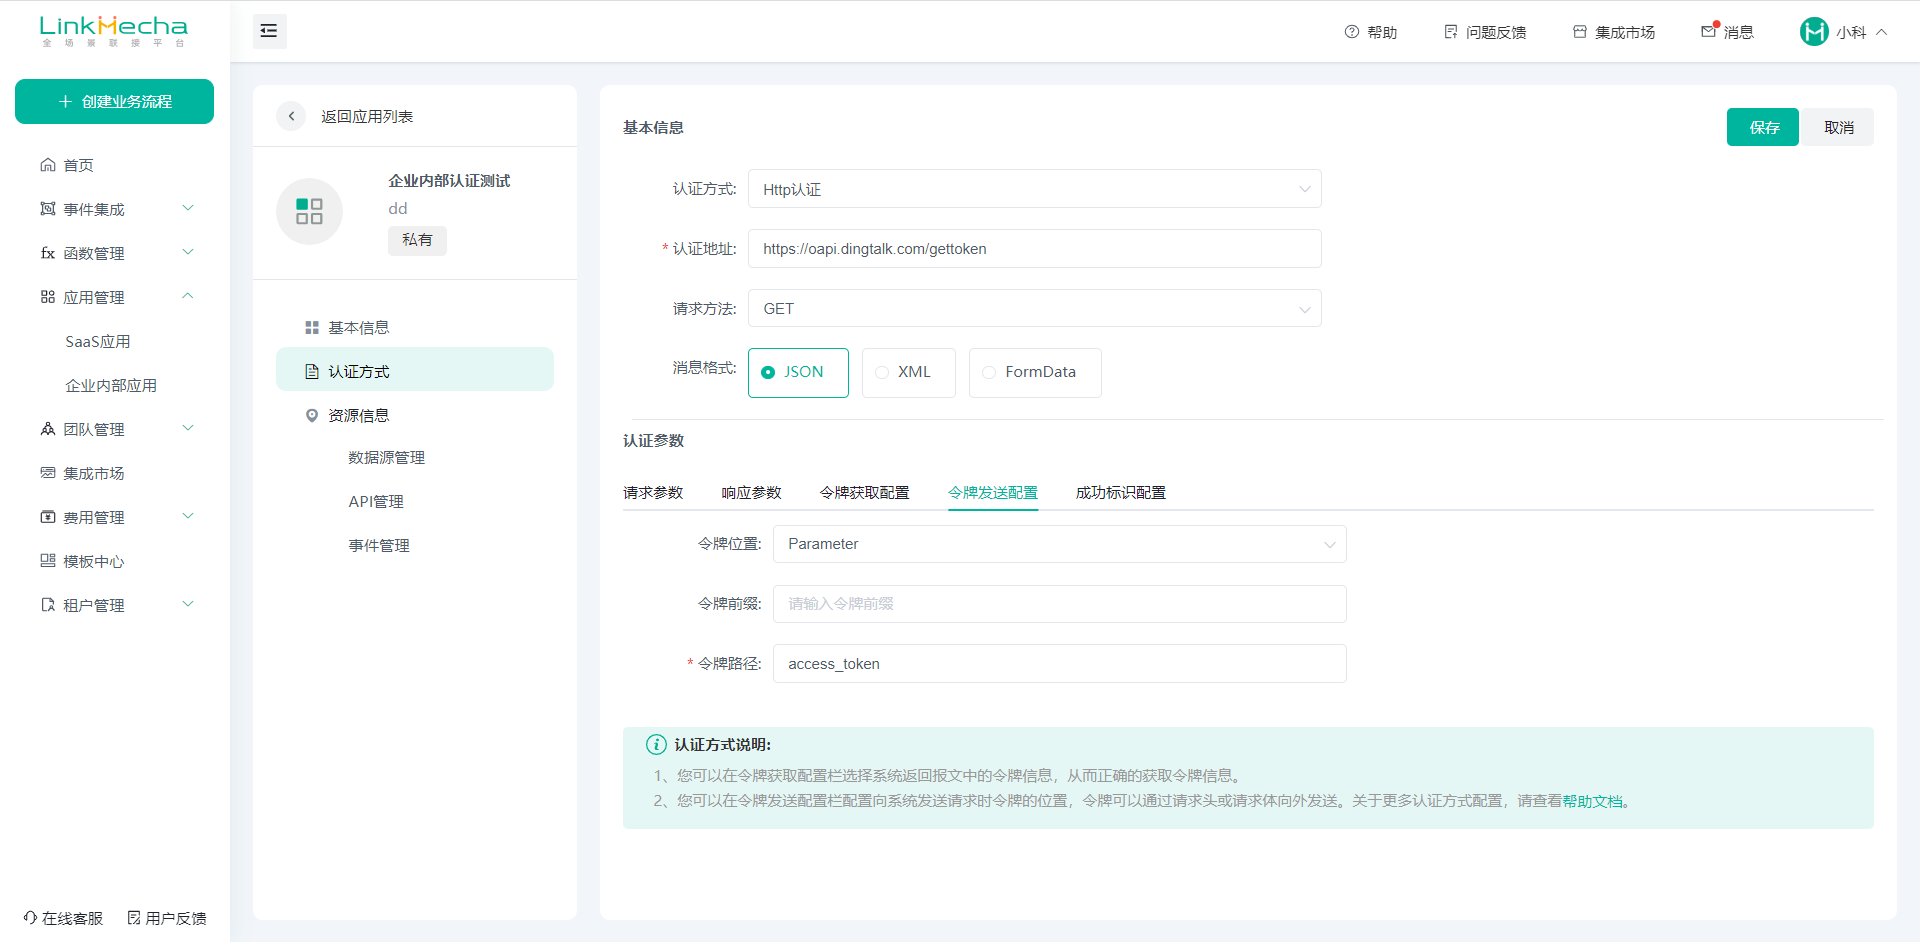
Task: Open 企业内部应用 submenu item
Action: tap(111, 386)
